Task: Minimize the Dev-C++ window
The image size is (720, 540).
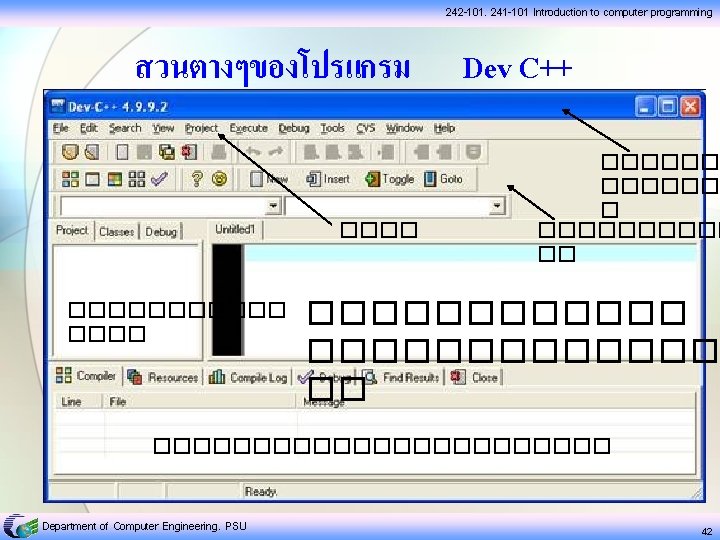Action: coord(646,107)
